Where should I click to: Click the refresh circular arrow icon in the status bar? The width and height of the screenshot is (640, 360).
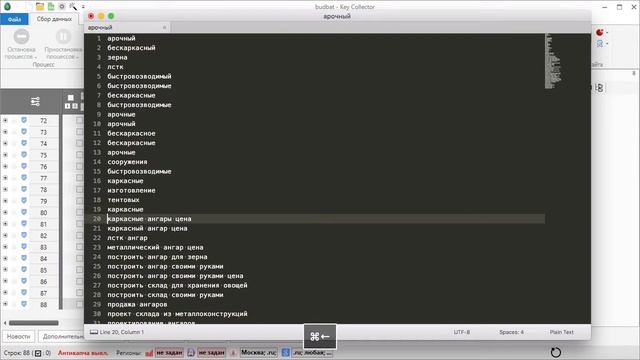(x=556, y=352)
